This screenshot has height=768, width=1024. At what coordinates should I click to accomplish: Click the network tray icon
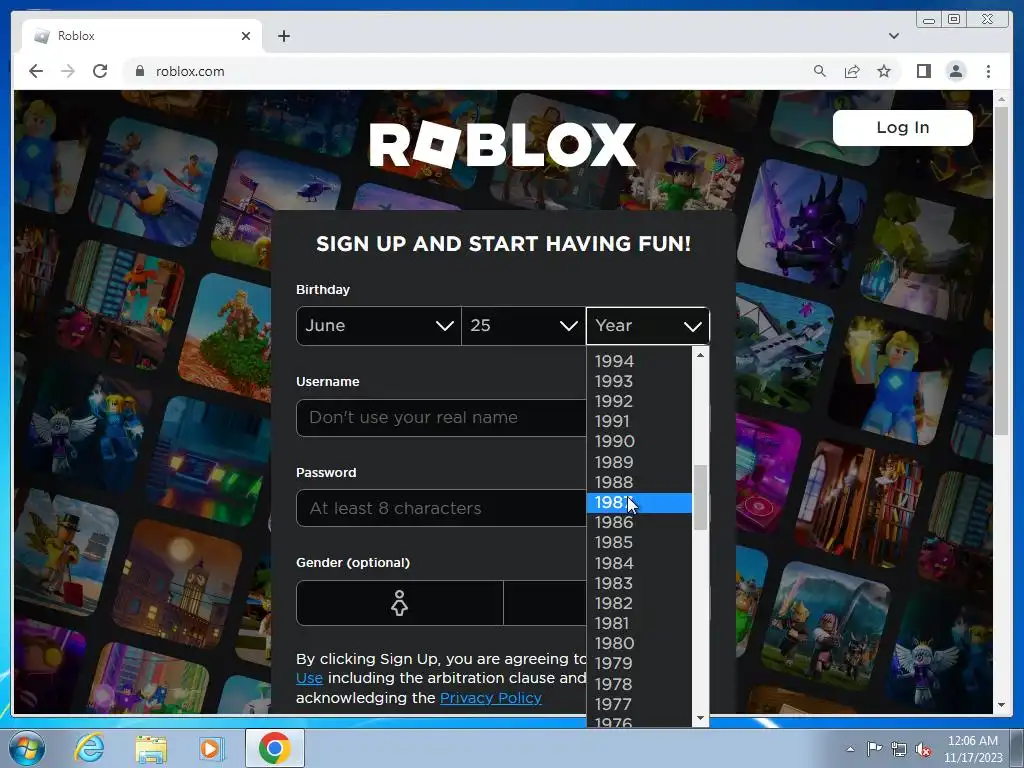click(899, 749)
